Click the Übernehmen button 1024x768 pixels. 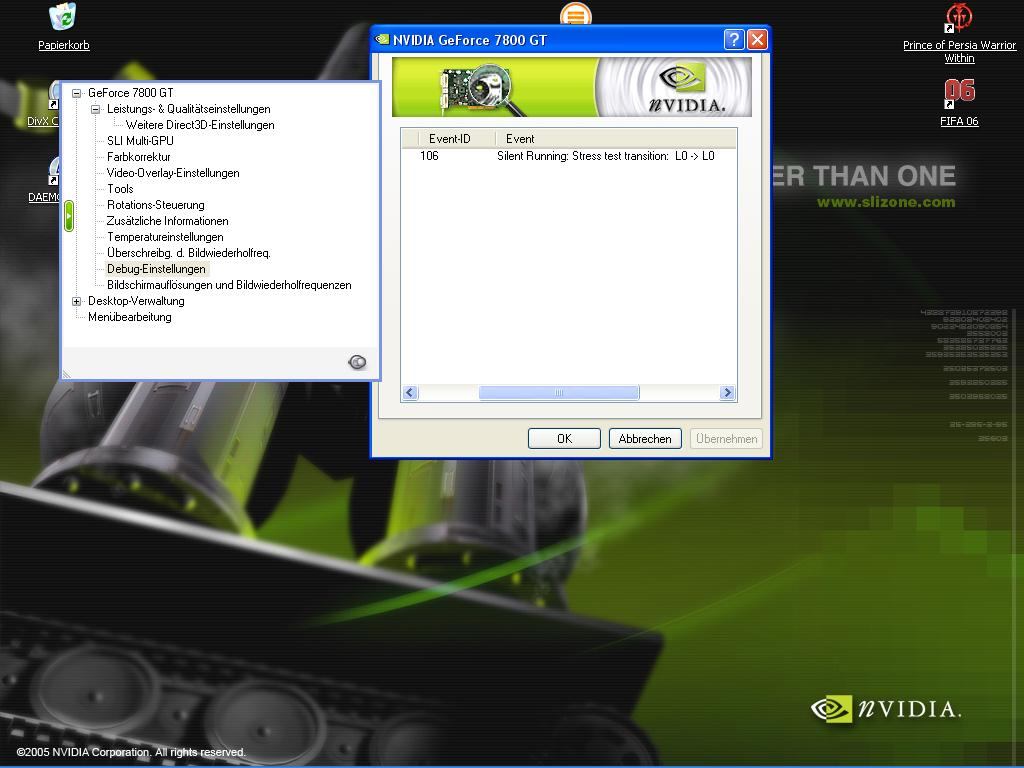click(x=726, y=439)
